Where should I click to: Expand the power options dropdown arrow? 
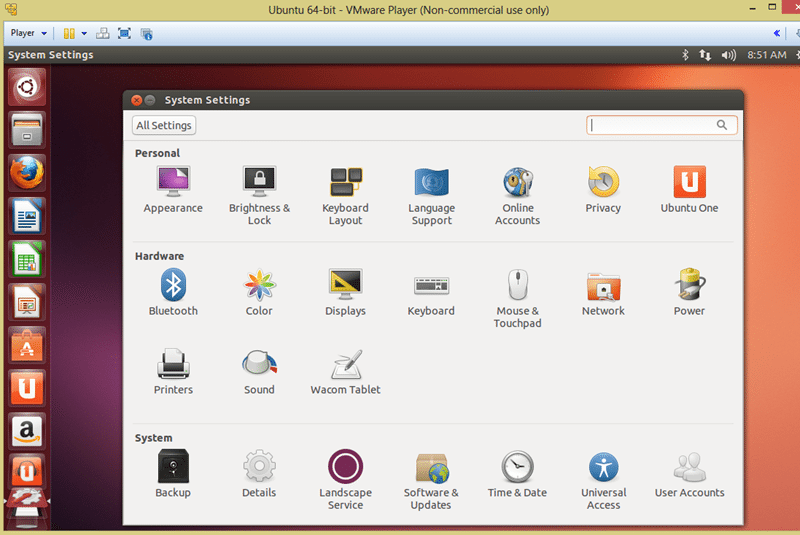pyautogui.click(x=84, y=34)
